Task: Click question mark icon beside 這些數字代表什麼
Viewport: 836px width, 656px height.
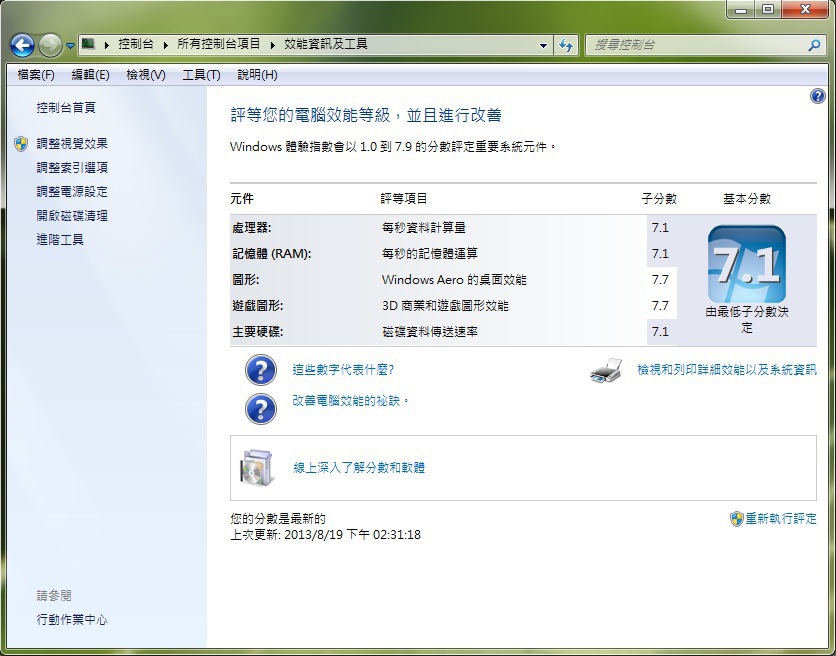Action: point(261,370)
